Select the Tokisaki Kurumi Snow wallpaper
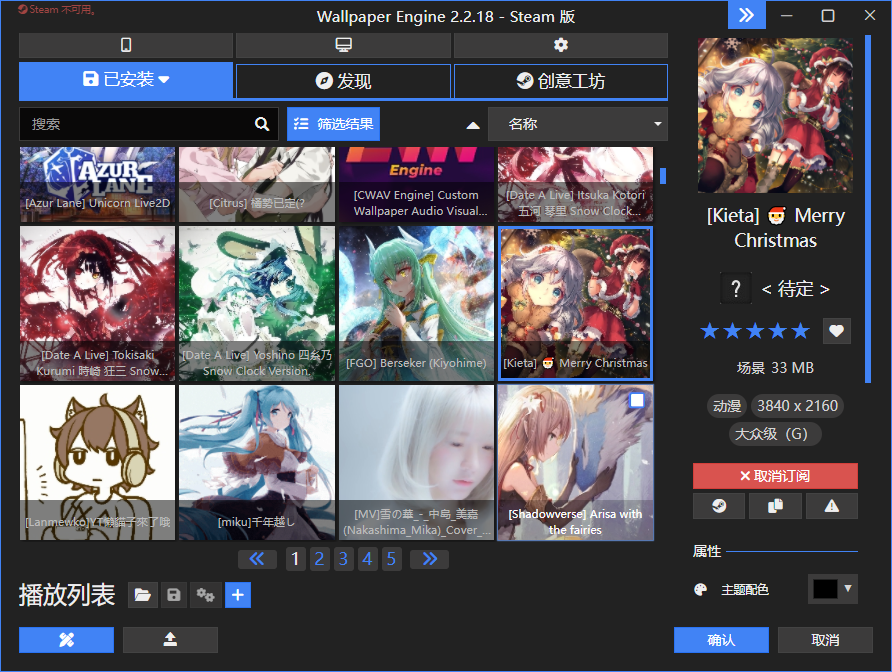Viewport: 892px width, 672px height. coord(97,304)
